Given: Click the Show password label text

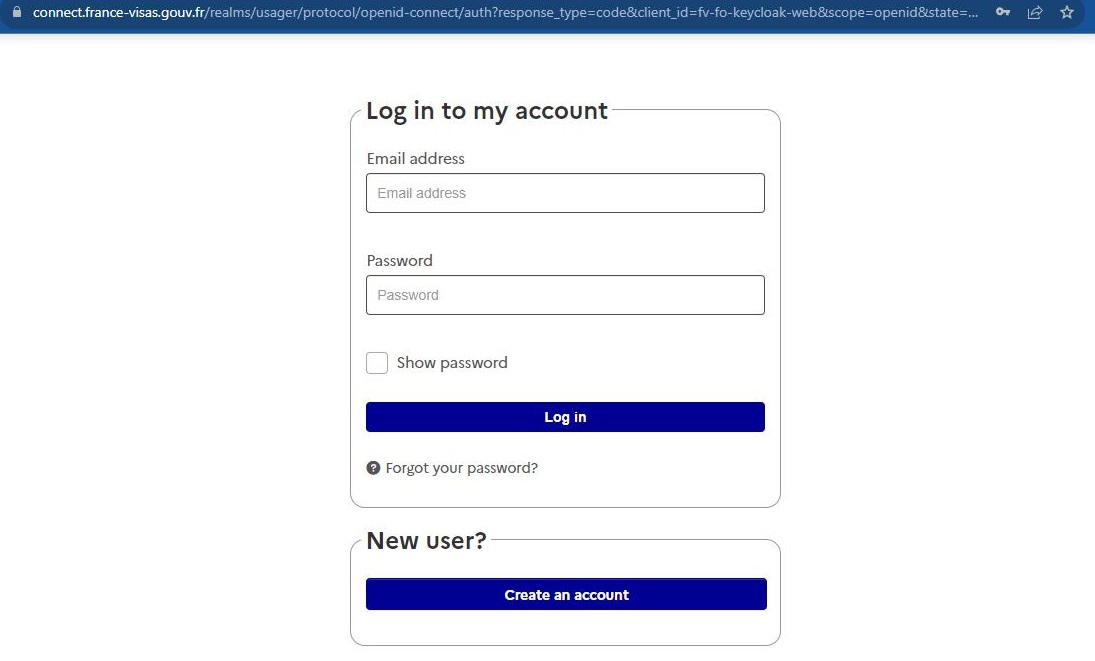Looking at the screenshot, I should (x=452, y=363).
